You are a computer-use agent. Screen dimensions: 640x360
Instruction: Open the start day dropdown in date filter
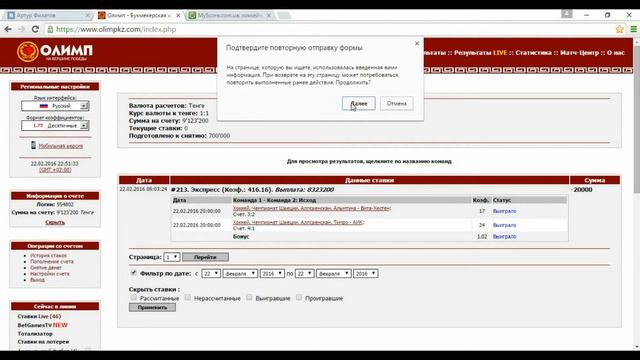[211, 273]
